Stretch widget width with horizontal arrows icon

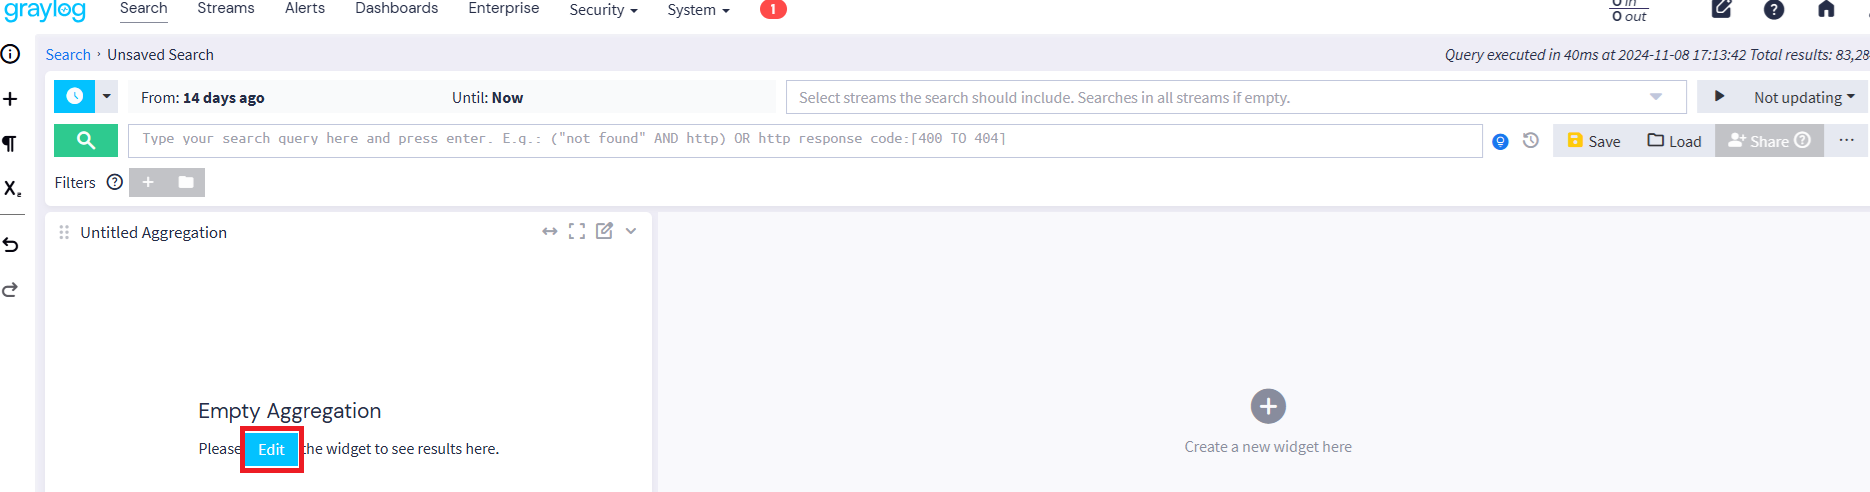[549, 231]
